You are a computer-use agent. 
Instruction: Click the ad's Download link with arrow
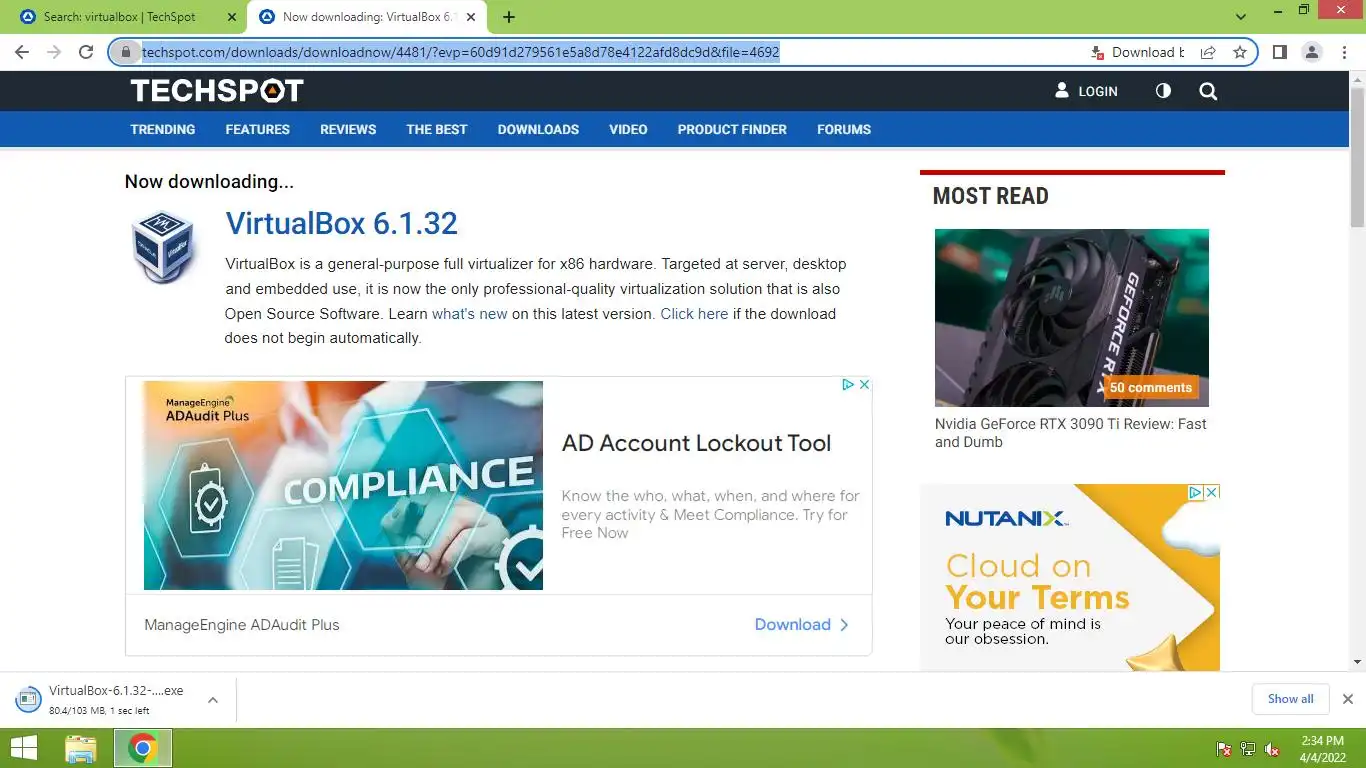pos(802,624)
